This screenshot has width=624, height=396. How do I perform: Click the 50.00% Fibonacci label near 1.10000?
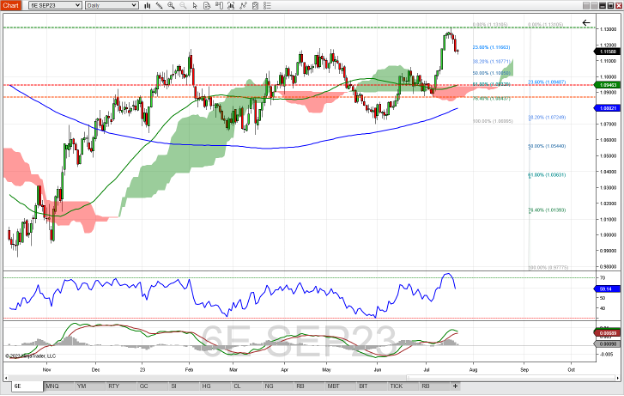pos(491,73)
